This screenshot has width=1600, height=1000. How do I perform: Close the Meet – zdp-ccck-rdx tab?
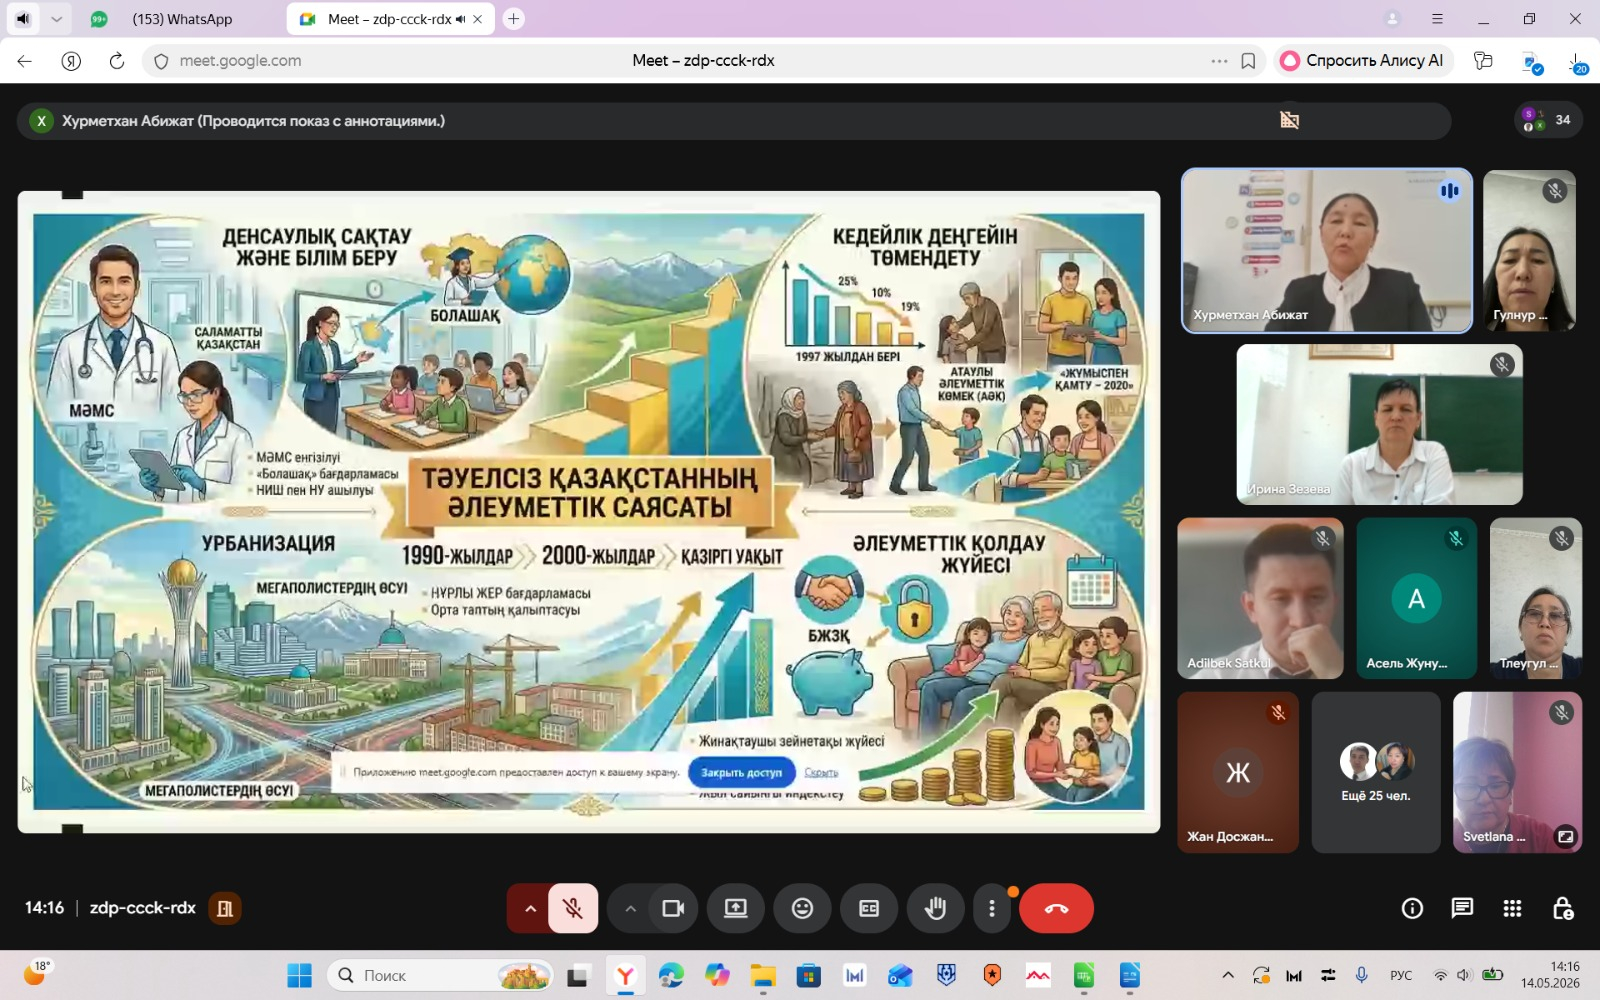click(x=477, y=19)
